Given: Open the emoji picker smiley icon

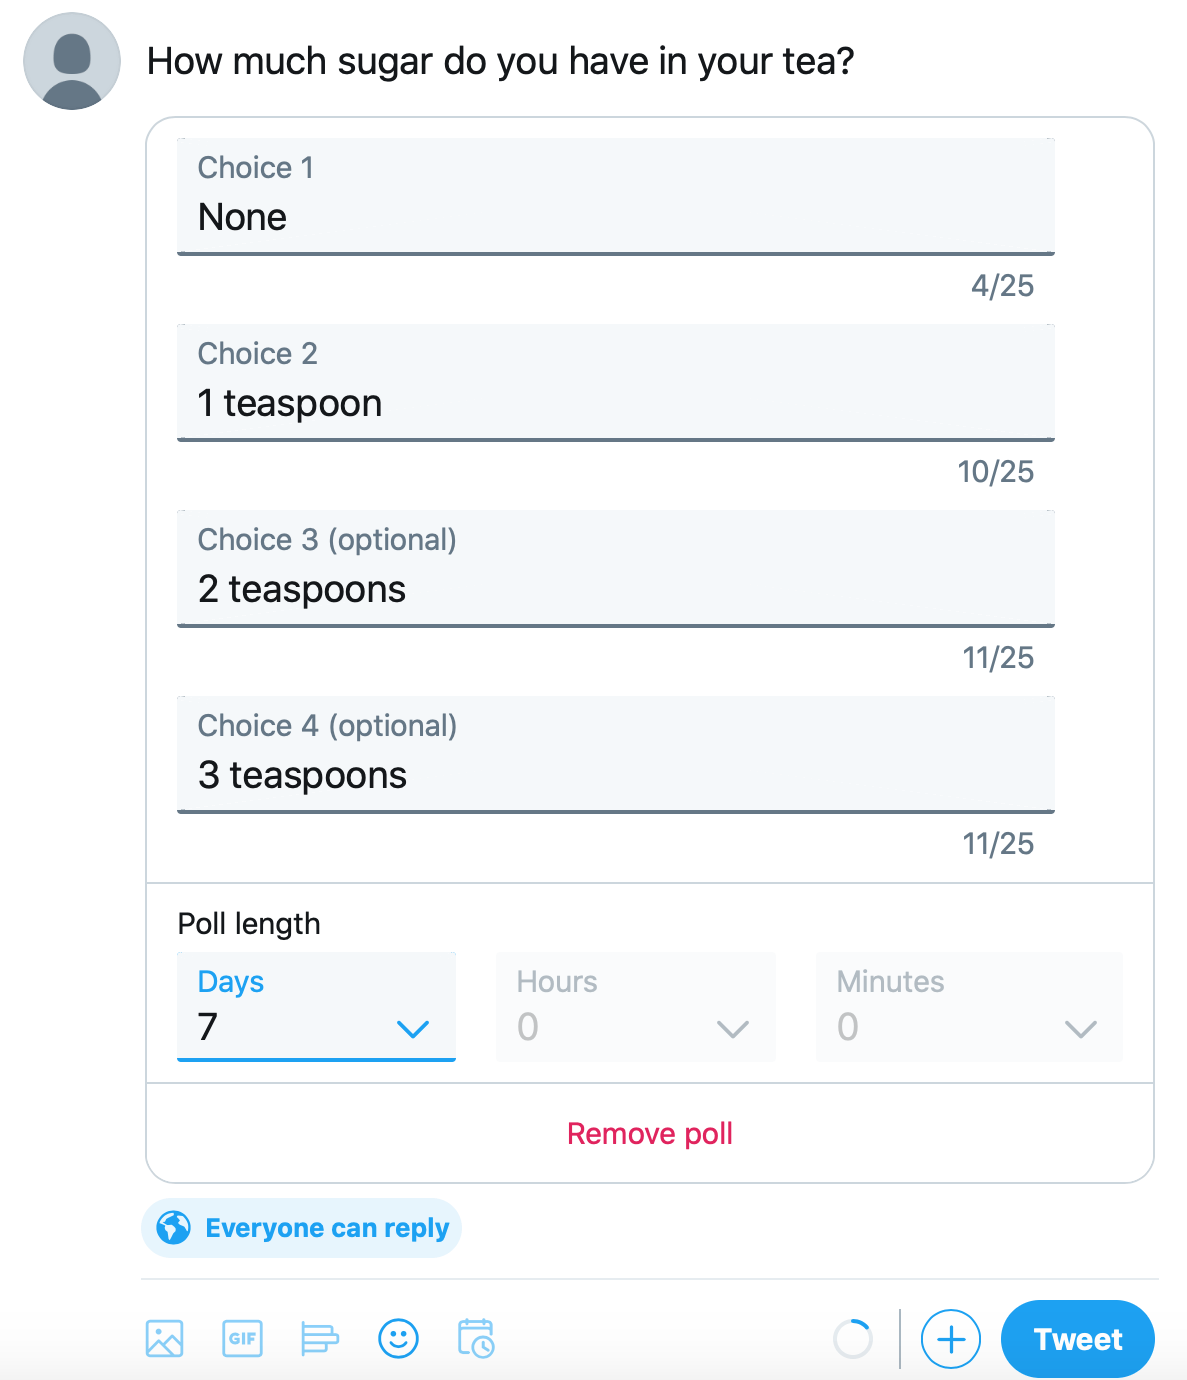Looking at the screenshot, I should pyautogui.click(x=398, y=1338).
